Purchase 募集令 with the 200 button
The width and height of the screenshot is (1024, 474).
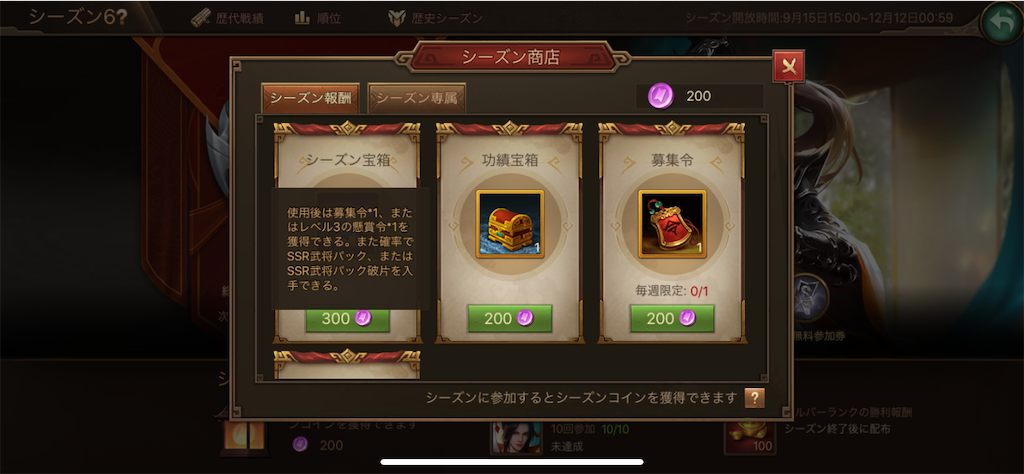(x=672, y=319)
